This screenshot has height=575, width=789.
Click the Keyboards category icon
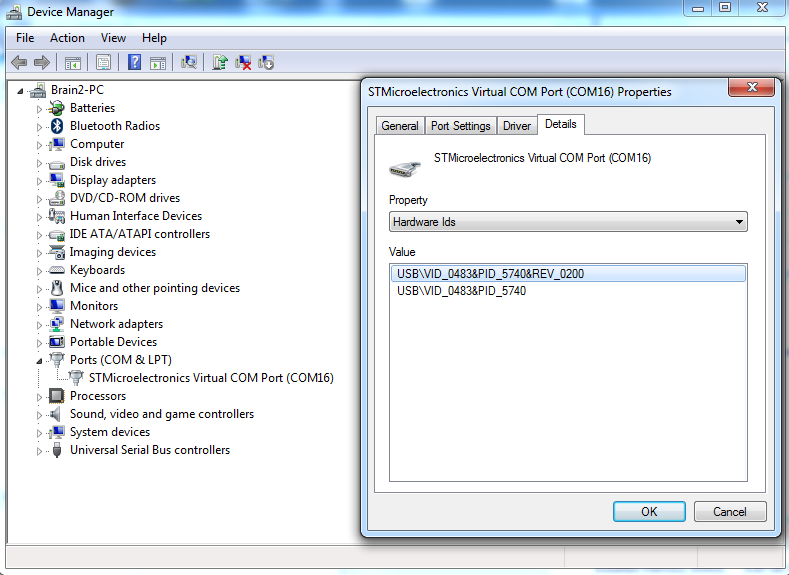(x=57, y=270)
